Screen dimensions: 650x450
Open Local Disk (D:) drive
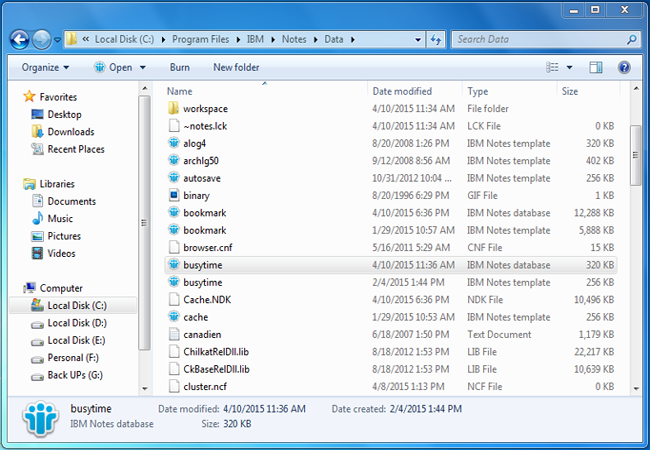(77, 323)
